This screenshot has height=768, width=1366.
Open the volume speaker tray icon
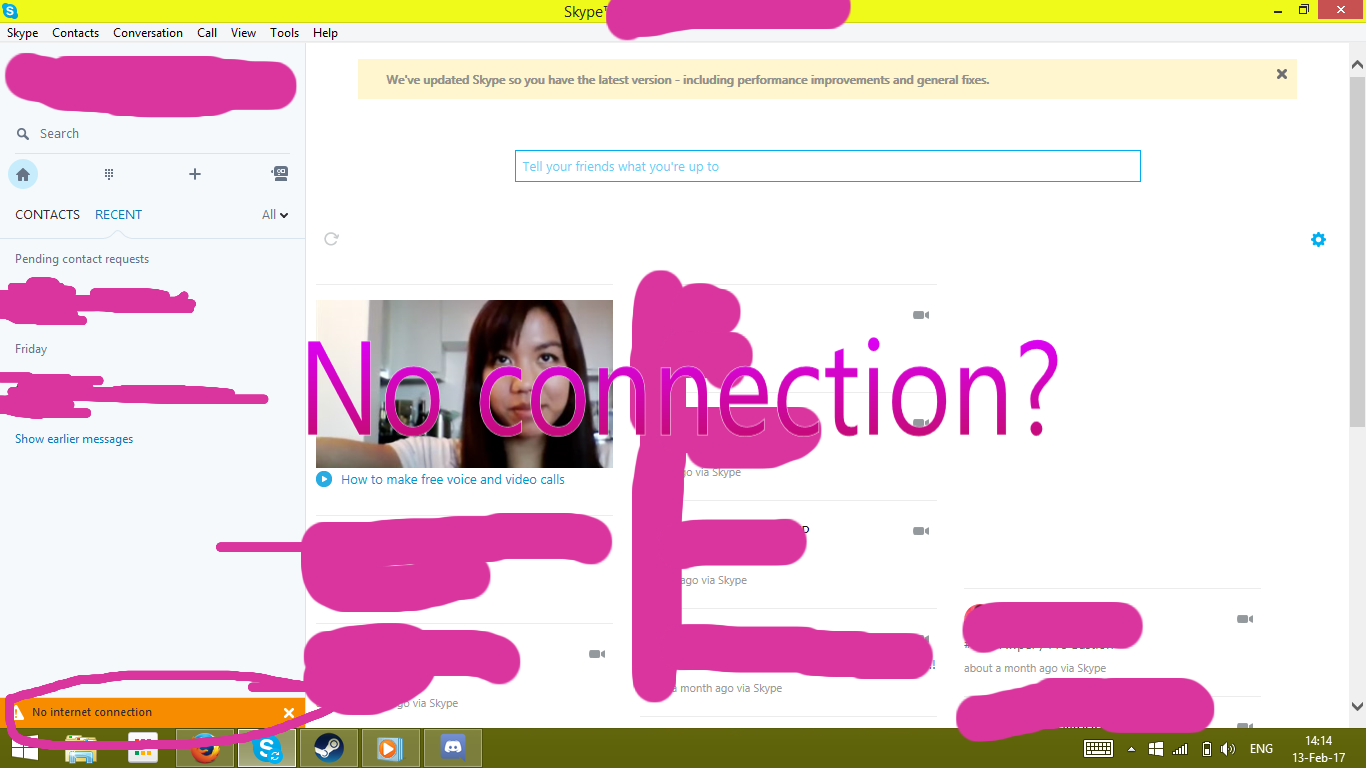(x=1229, y=748)
